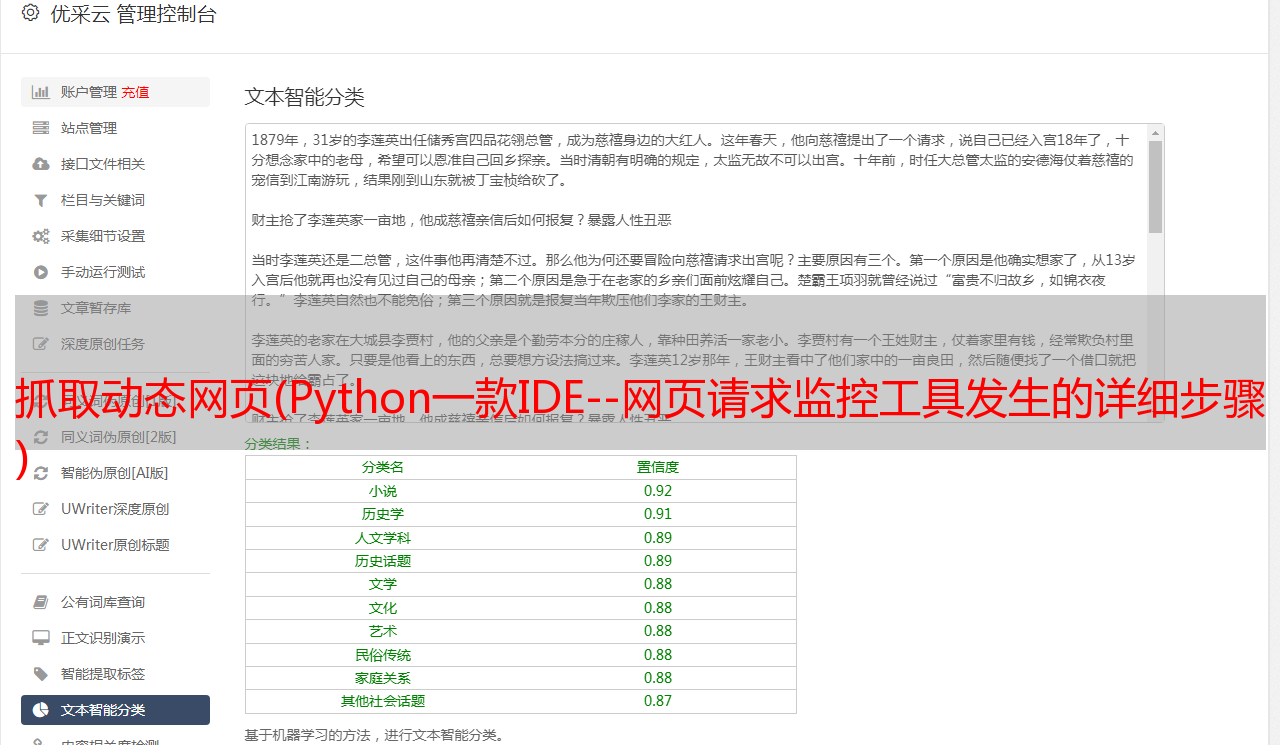Select the 历史学 category cell
The image size is (1280, 745).
(383, 514)
